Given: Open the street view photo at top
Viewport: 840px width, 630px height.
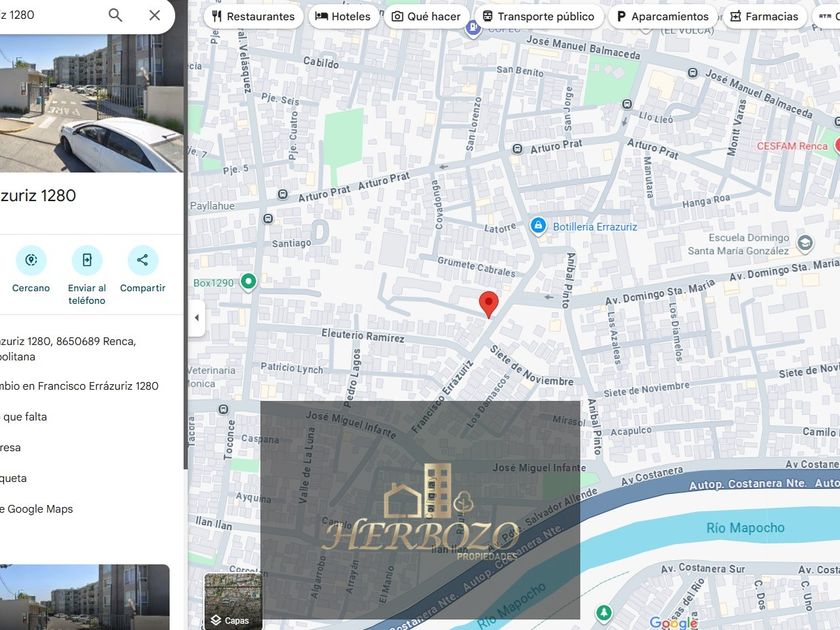Looking at the screenshot, I should click(x=92, y=103).
